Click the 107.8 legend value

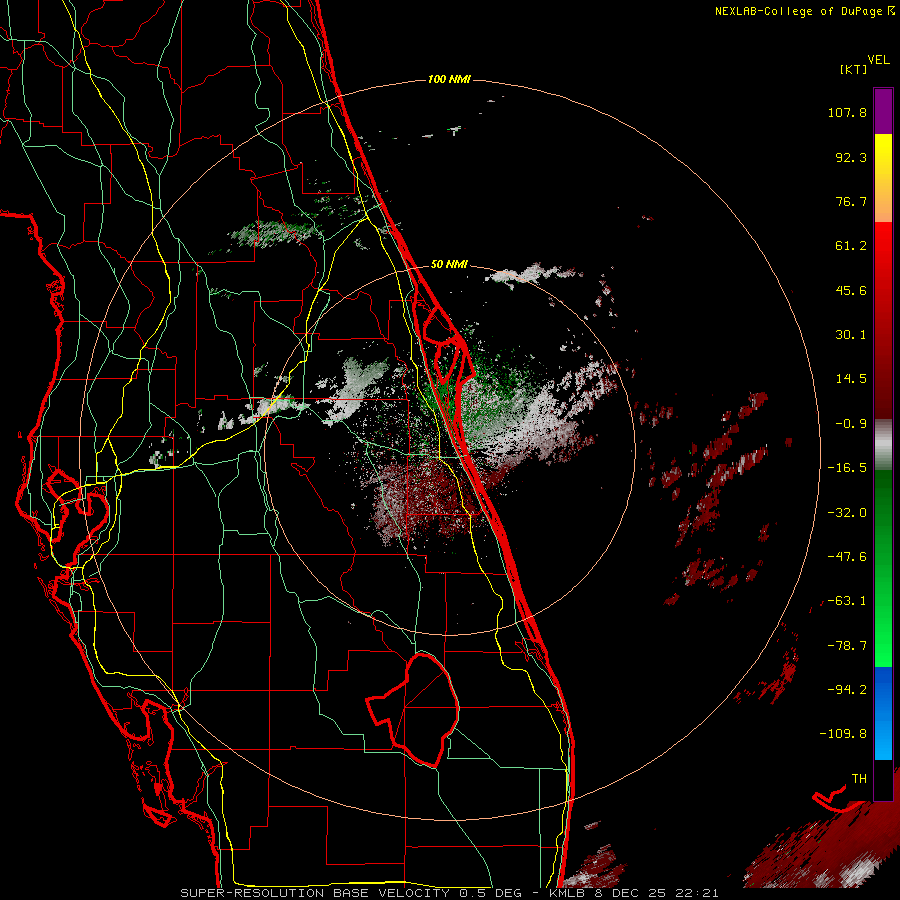tap(847, 112)
